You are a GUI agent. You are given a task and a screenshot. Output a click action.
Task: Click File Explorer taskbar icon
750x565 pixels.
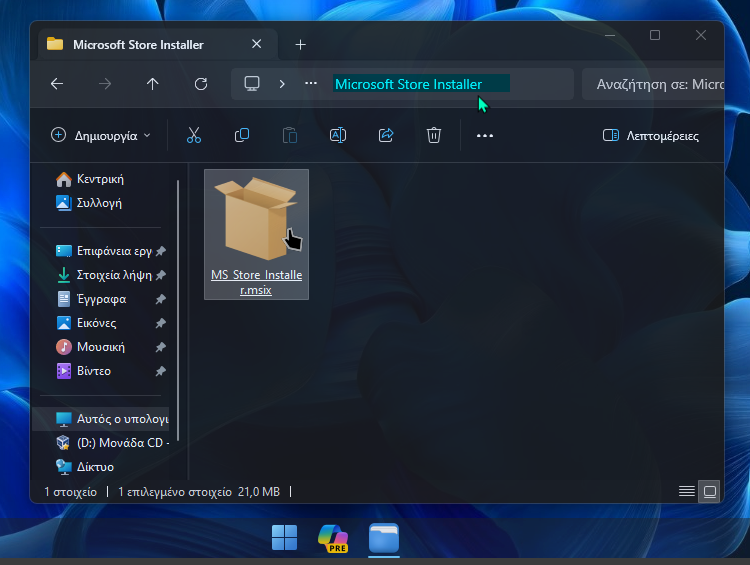point(384,538)
